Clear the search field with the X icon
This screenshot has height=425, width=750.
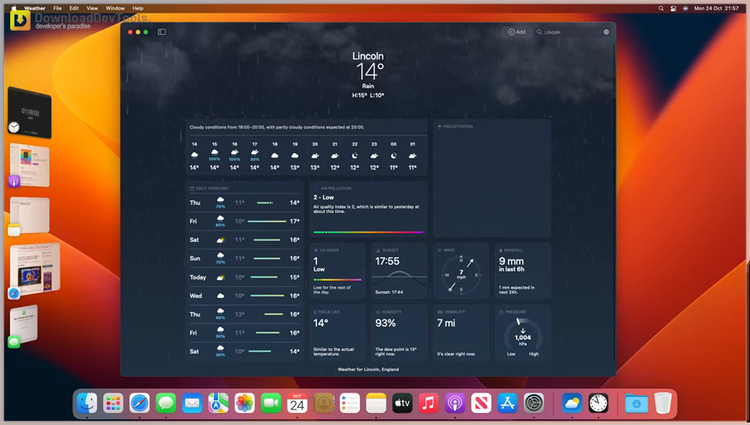tap(606, 32)
